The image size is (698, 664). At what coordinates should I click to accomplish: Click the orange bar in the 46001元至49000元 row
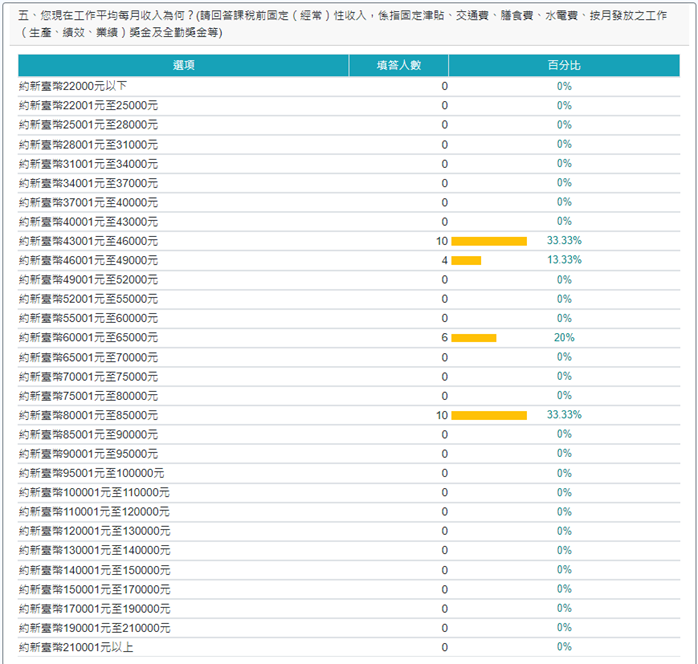(466, 260)
